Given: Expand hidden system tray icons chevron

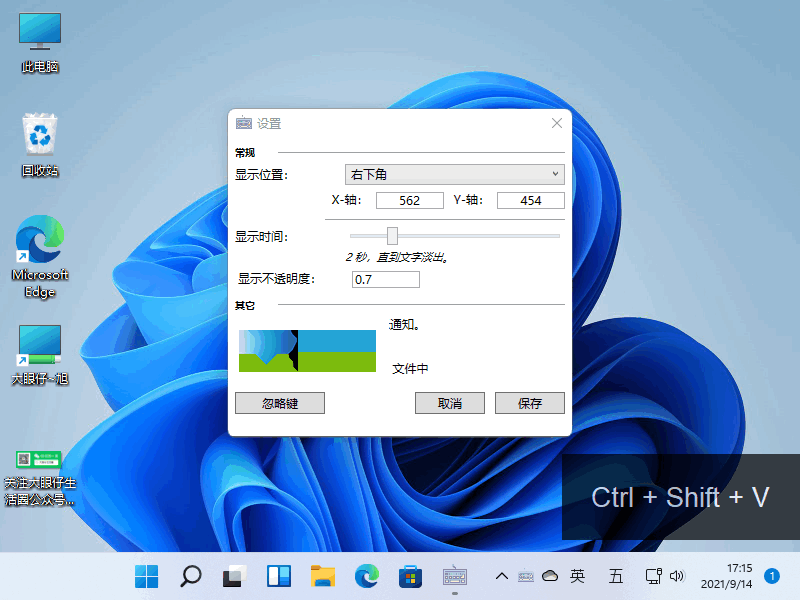Looking at the screenshot, I should (x=502, y=576).
